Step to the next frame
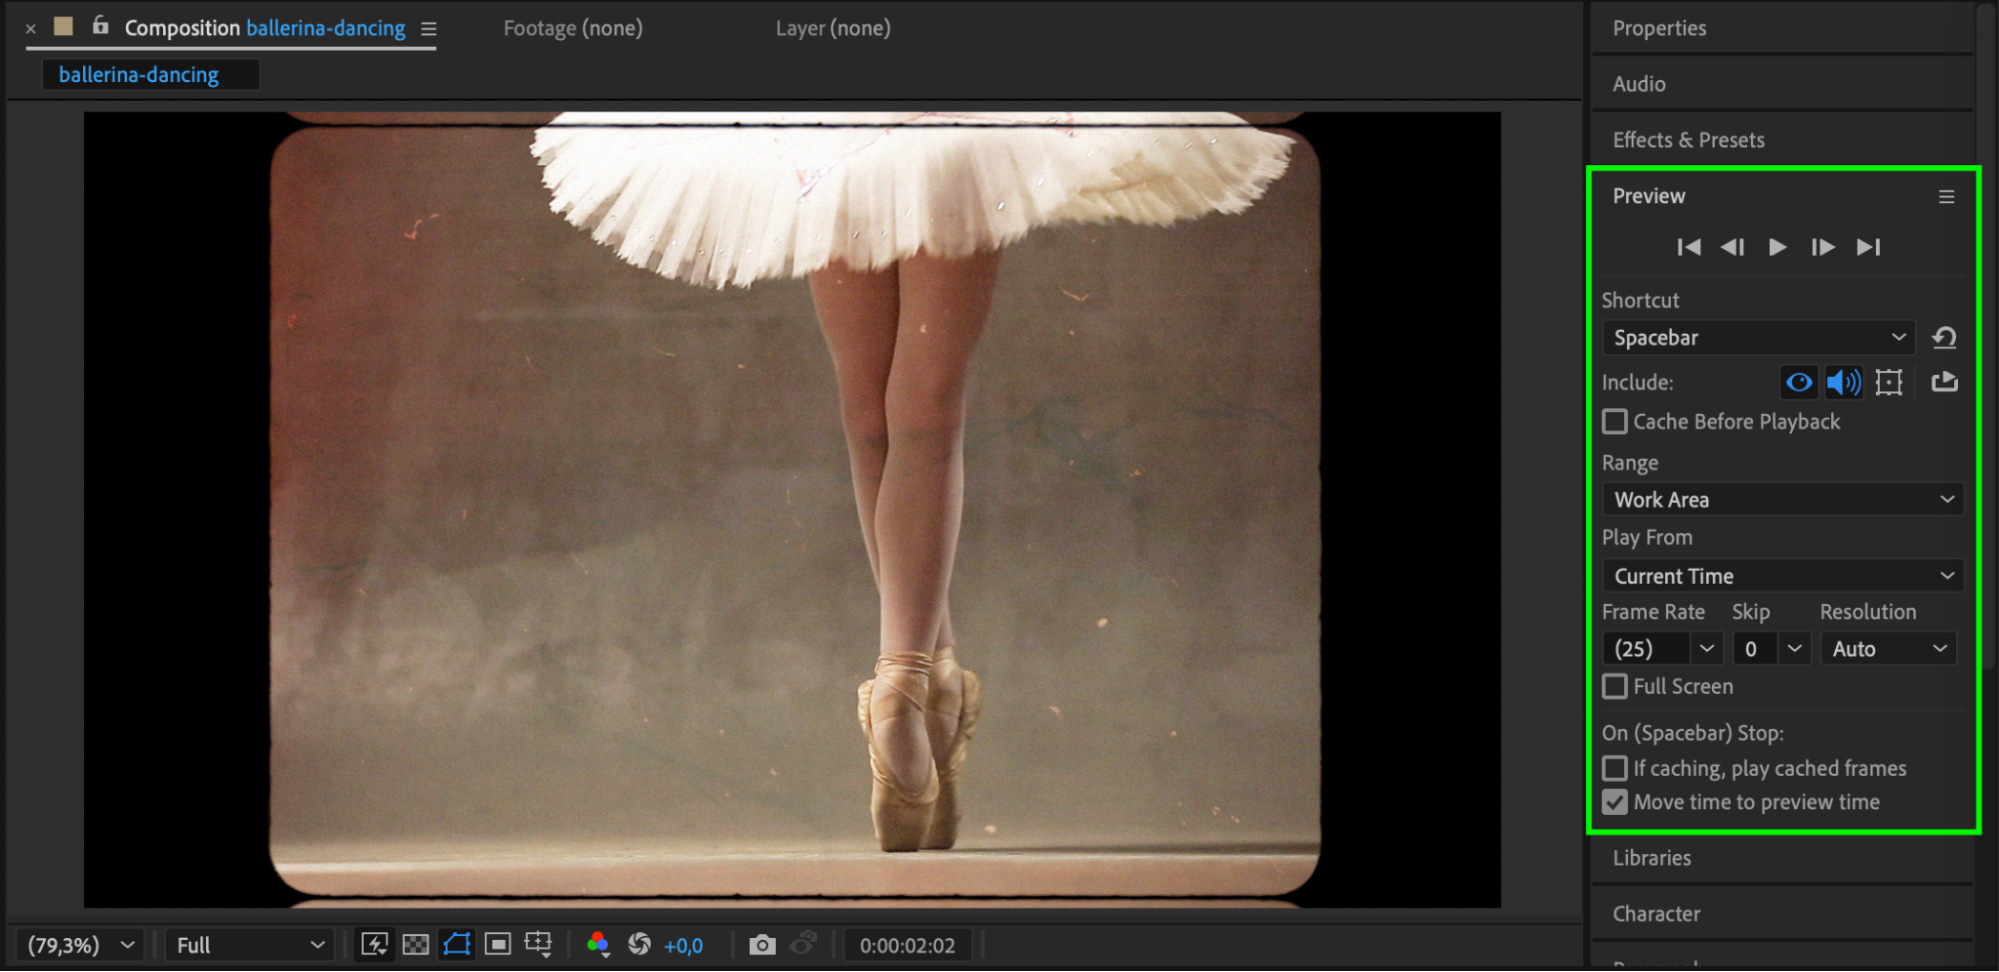This screenshot has width=1999, height=972. [1822, 247]
